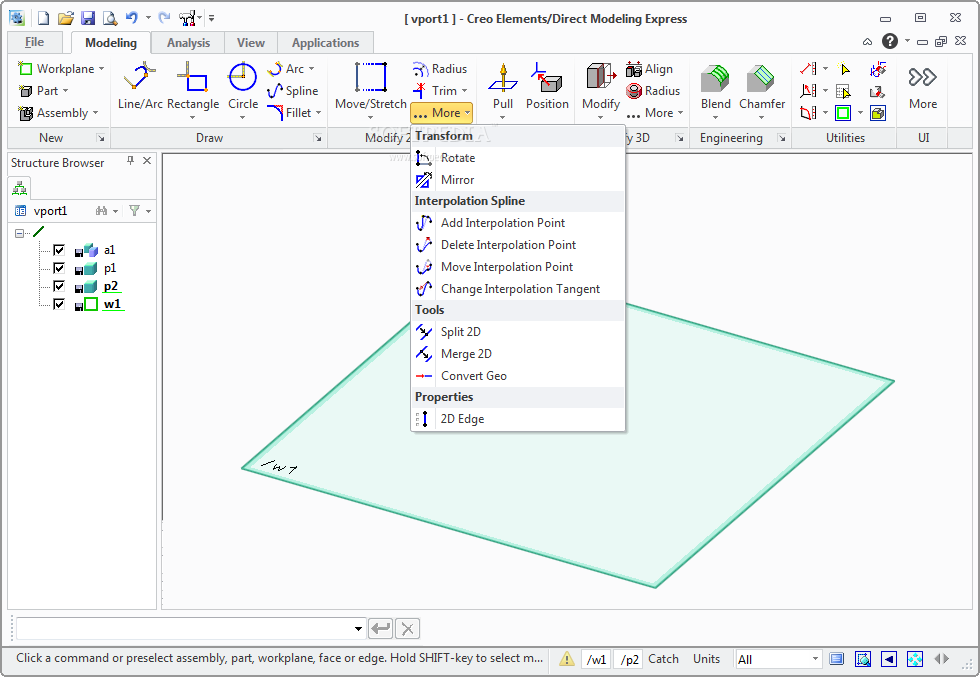Click the Print preview icon

point(110,18)
